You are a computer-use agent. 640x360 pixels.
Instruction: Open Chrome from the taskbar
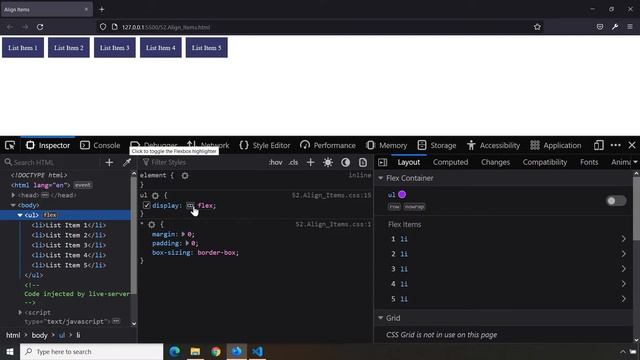tap(216, 351)
